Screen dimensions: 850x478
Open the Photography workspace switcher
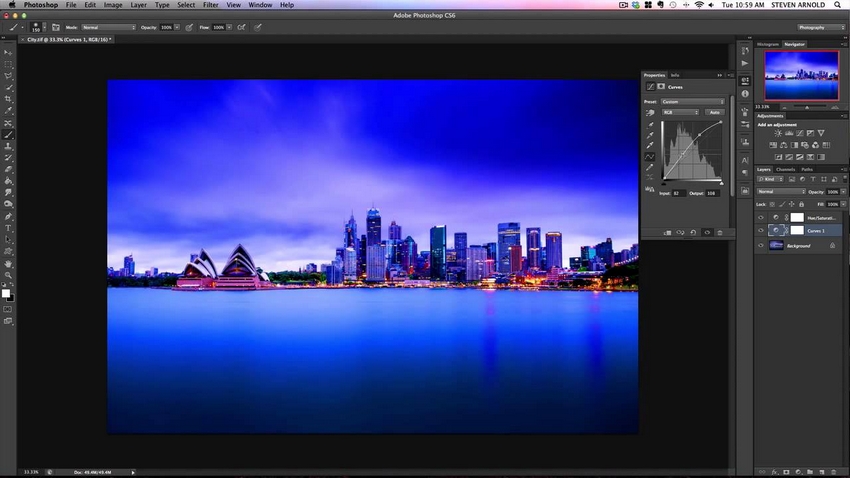pos(821,27)
